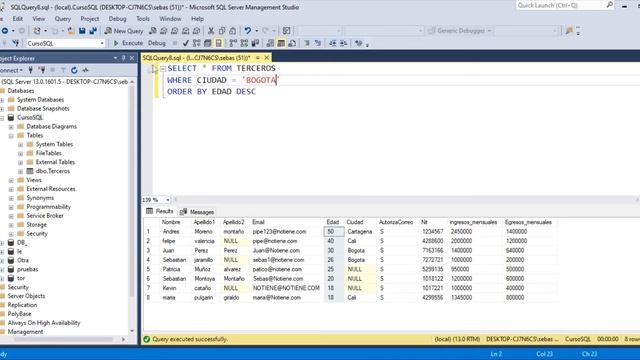640x360 pixels.
Task: Select Results to File icon
Action: 292,43
